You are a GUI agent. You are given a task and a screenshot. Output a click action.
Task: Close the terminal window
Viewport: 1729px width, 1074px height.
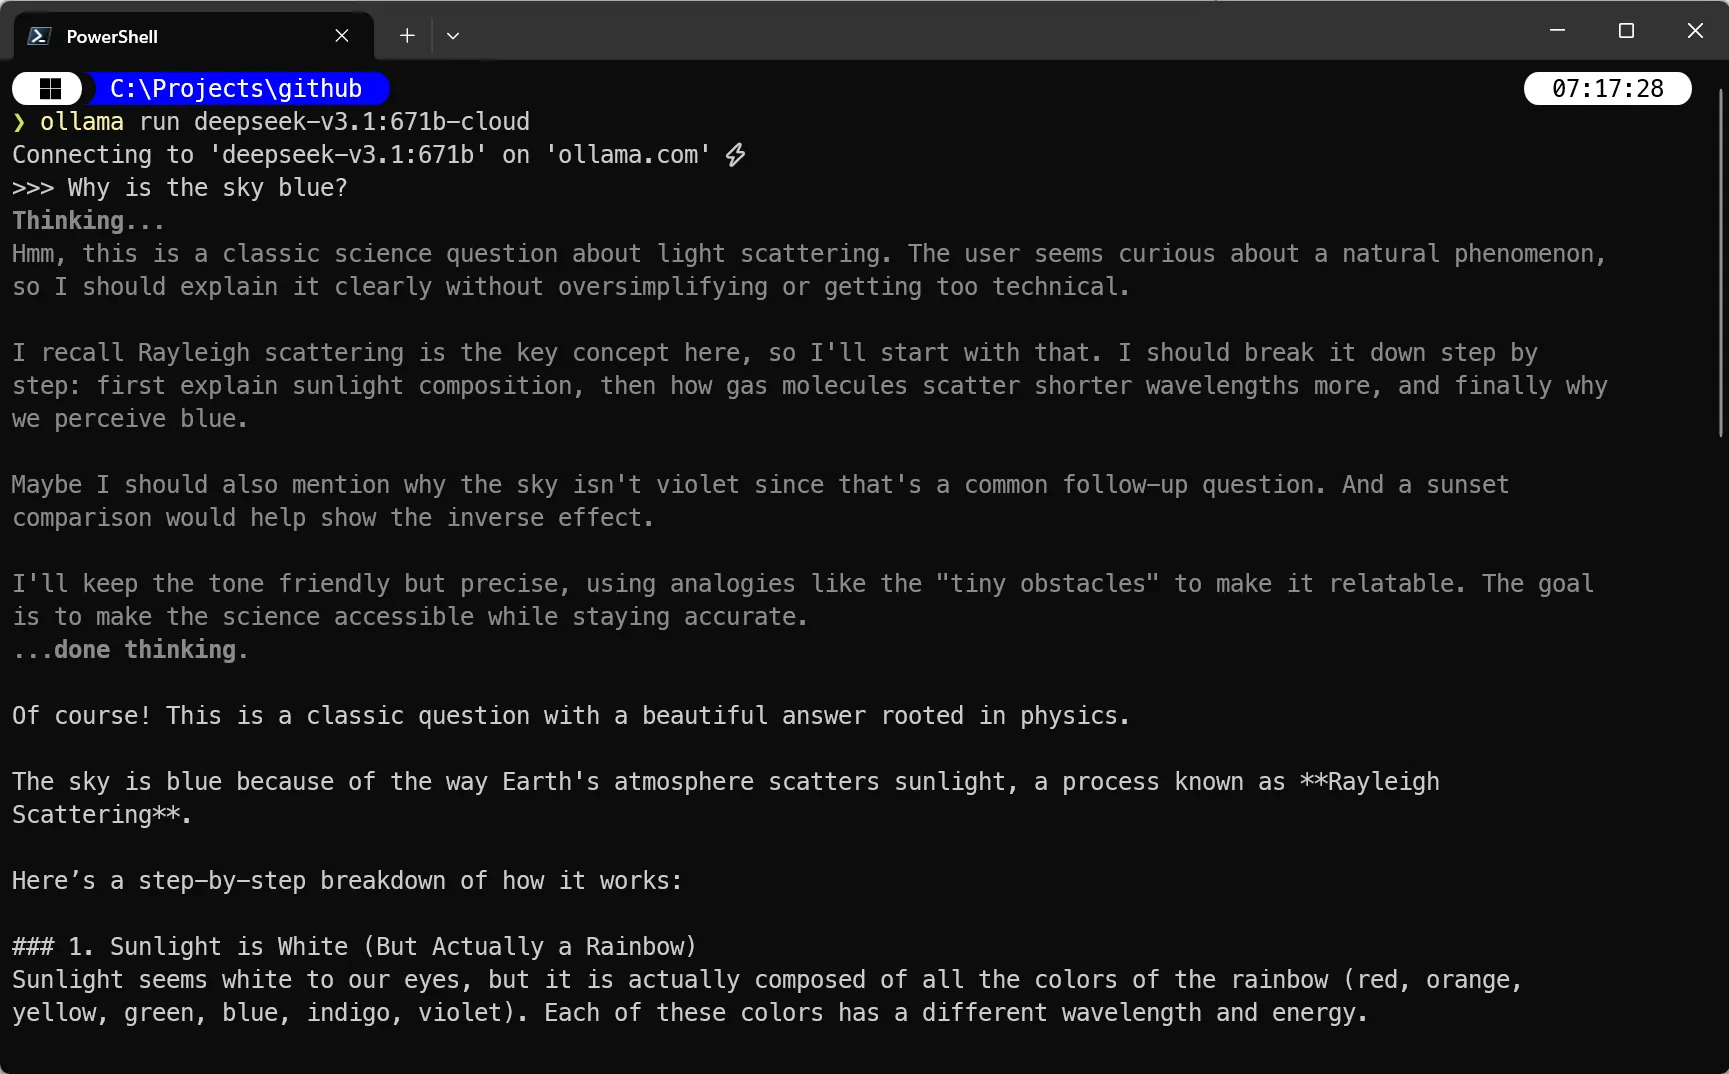[1695, 31]
